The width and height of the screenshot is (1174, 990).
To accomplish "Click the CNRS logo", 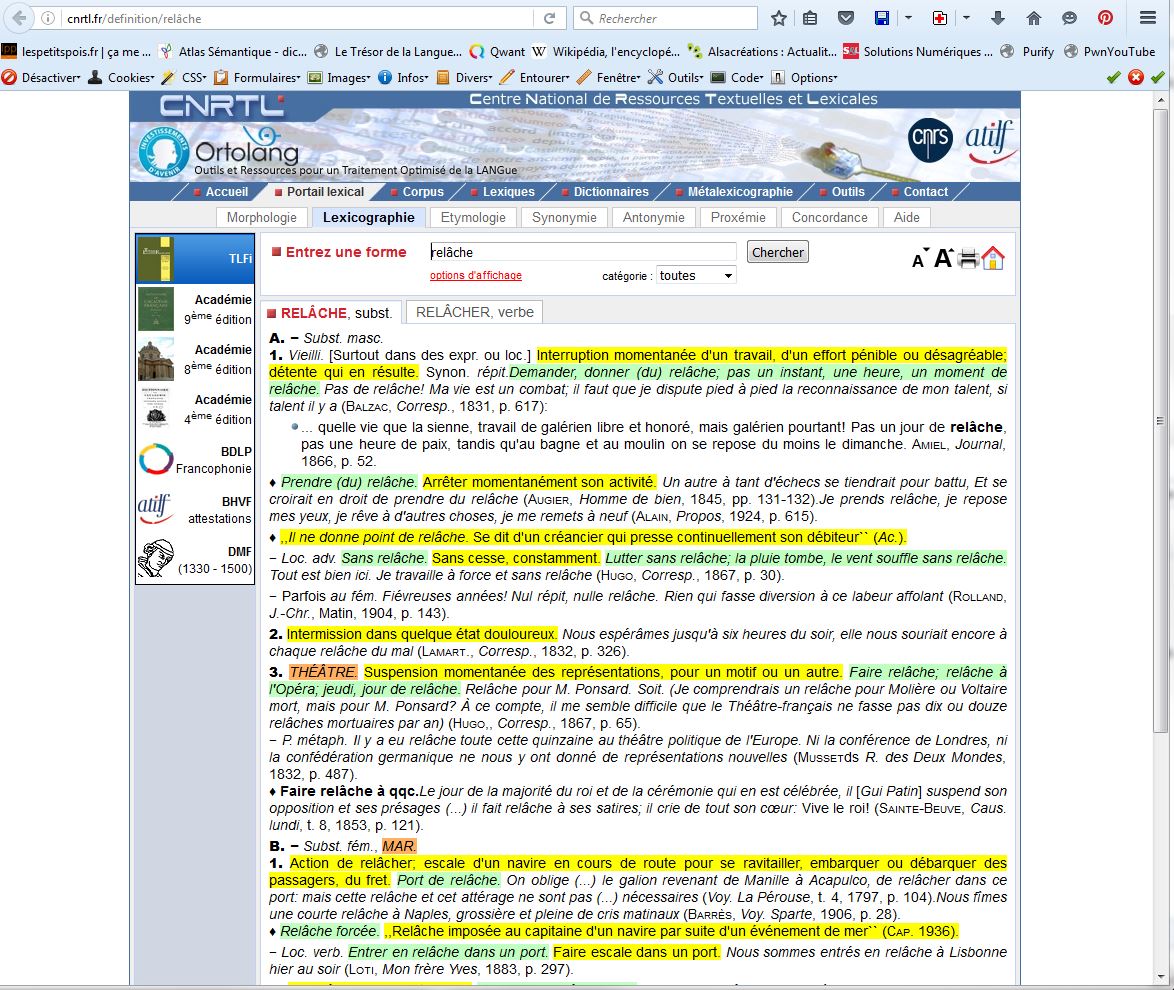I will [929, 140].
